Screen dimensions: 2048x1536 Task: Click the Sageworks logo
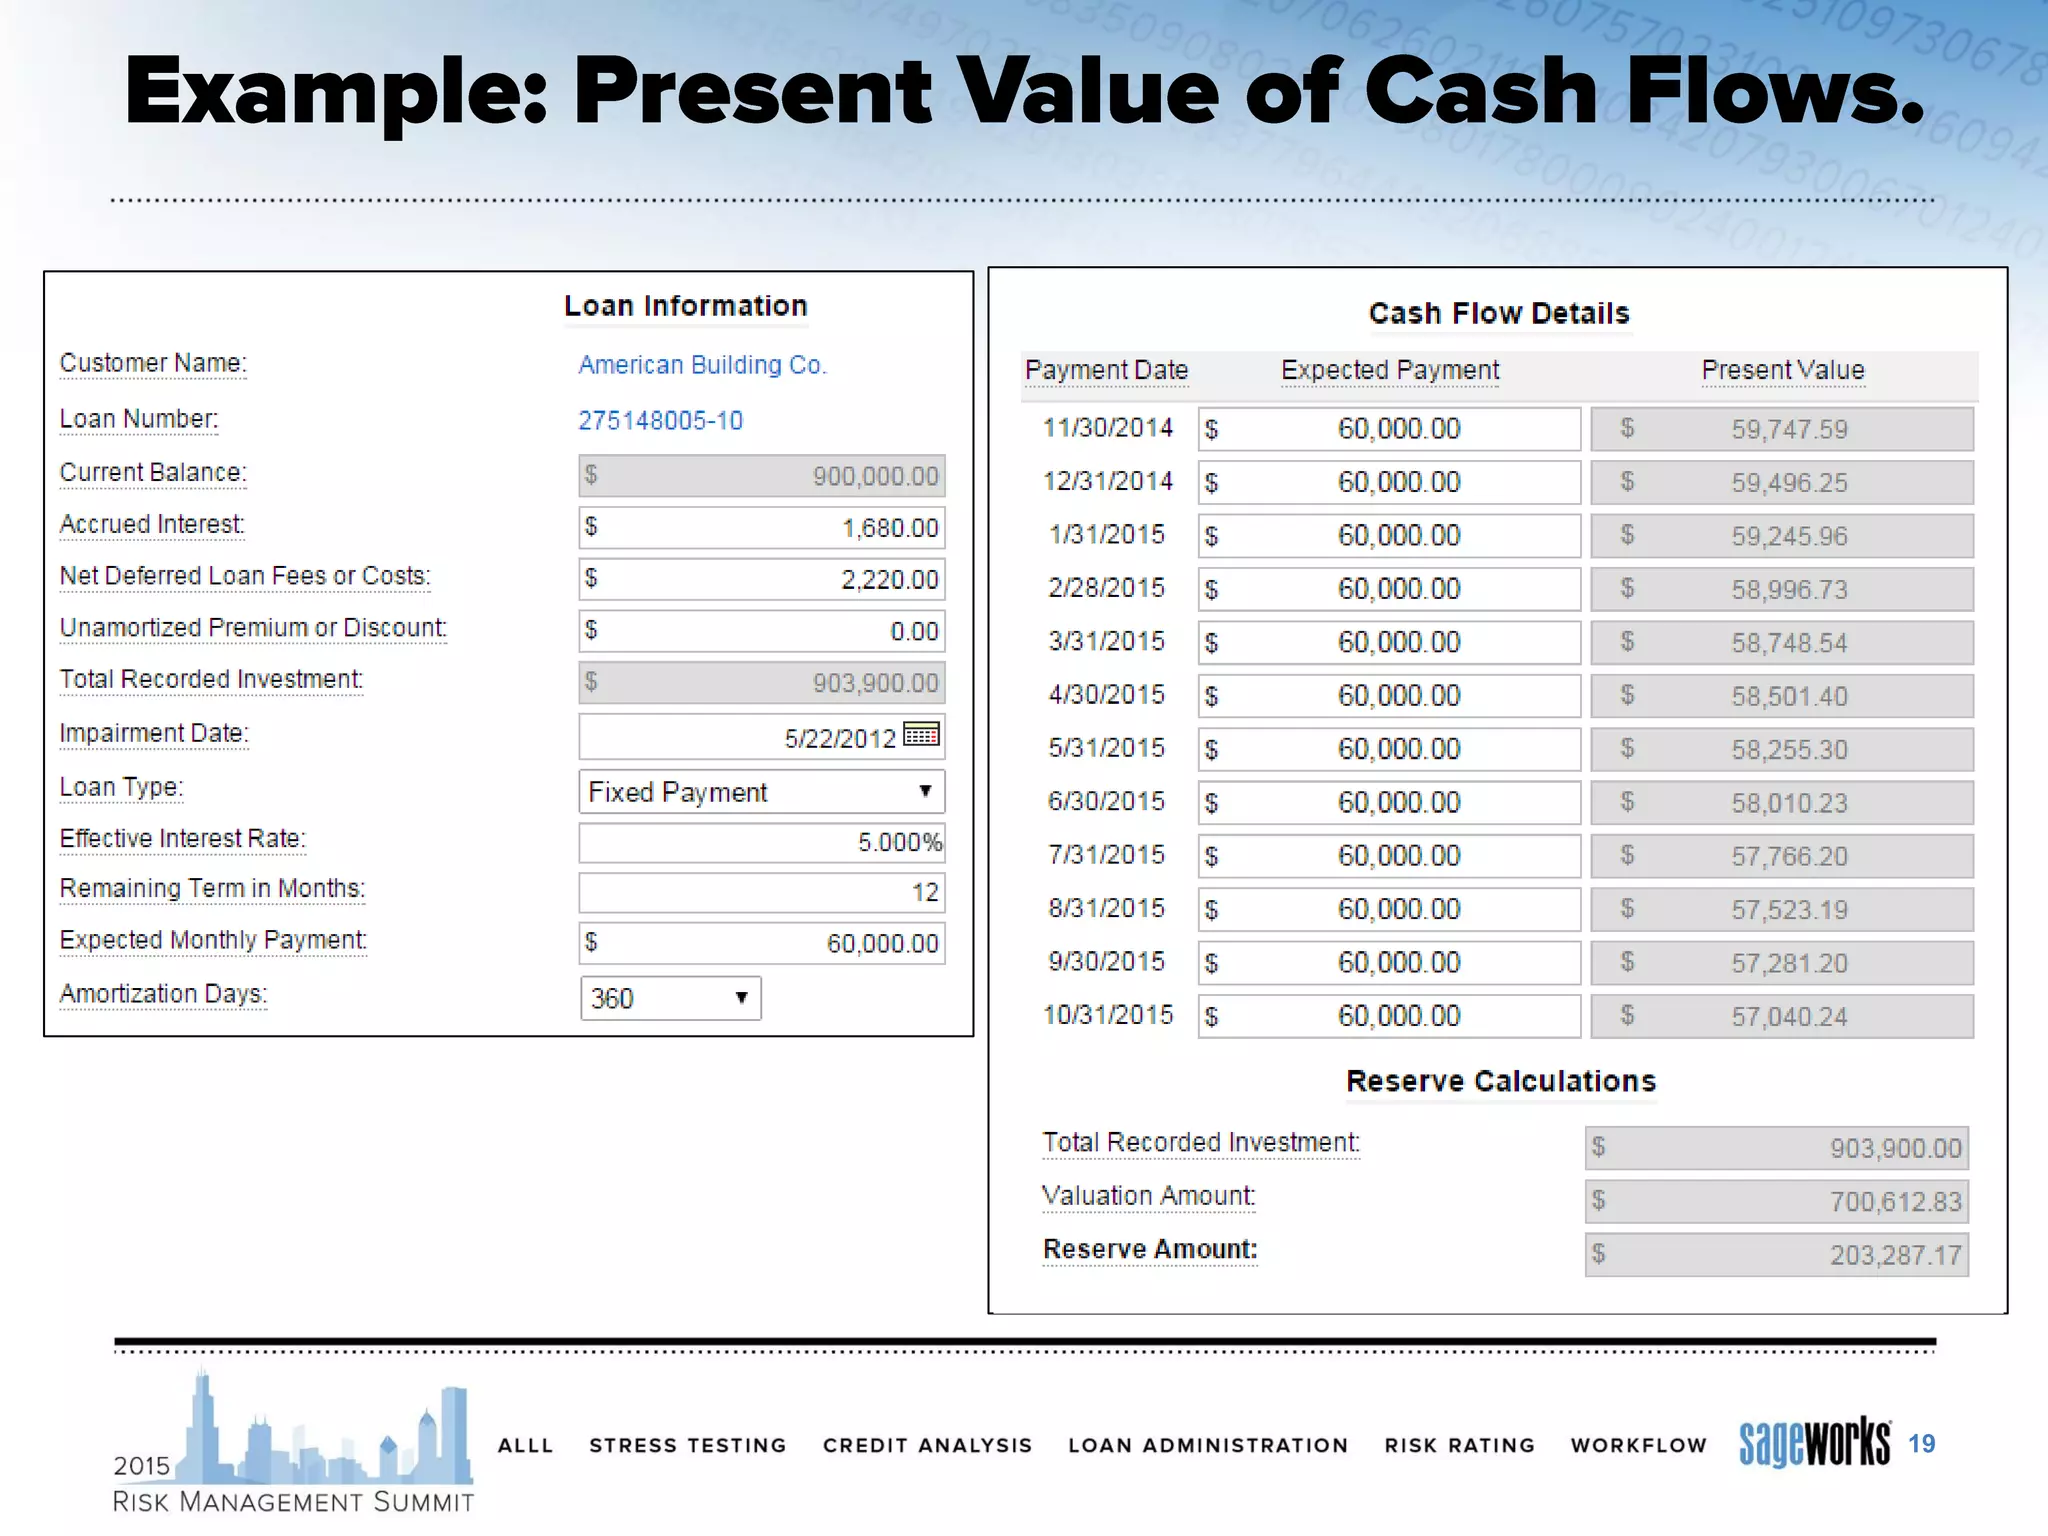tap(1814, 1443)
